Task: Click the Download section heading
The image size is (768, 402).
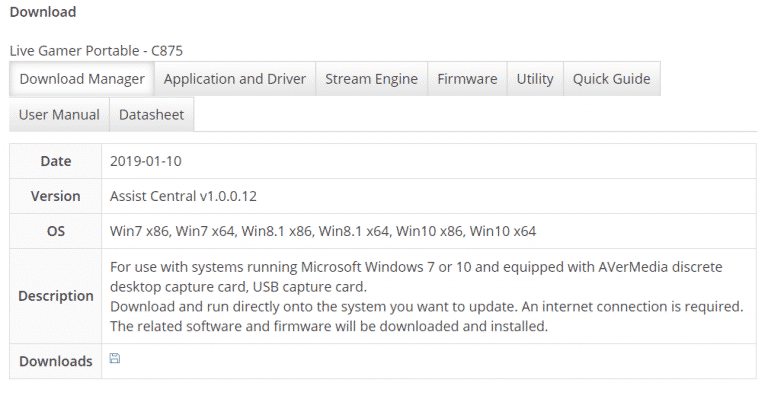Action: pyautogui.click(x=43, y=13)
